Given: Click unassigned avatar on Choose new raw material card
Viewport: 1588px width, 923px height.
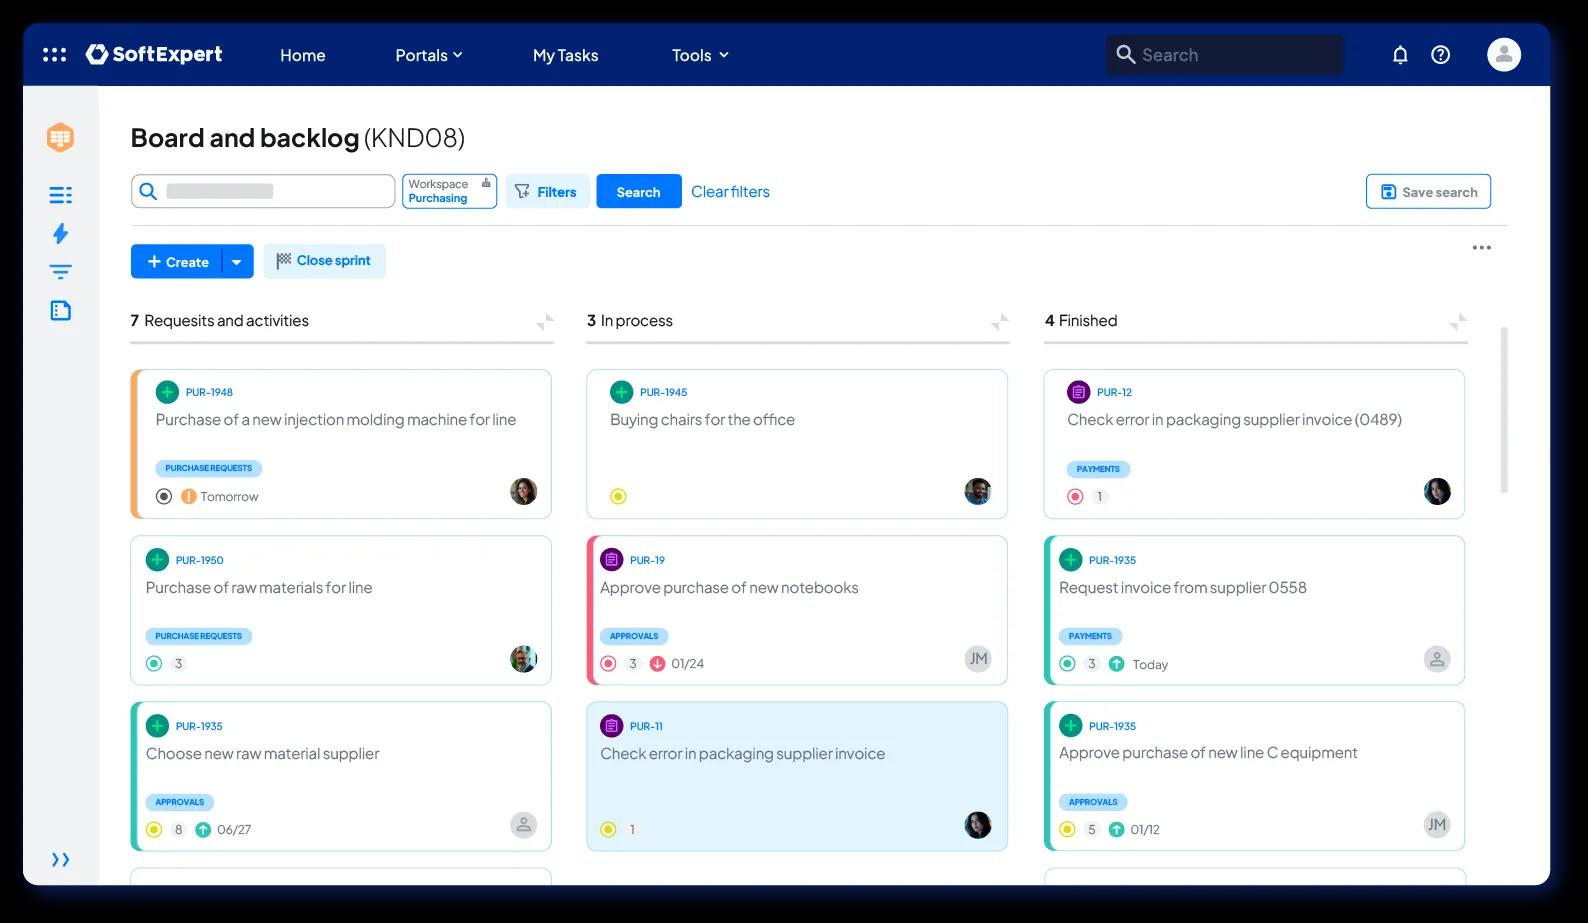Looking at the screenshot, I should (x=524, y=824).
